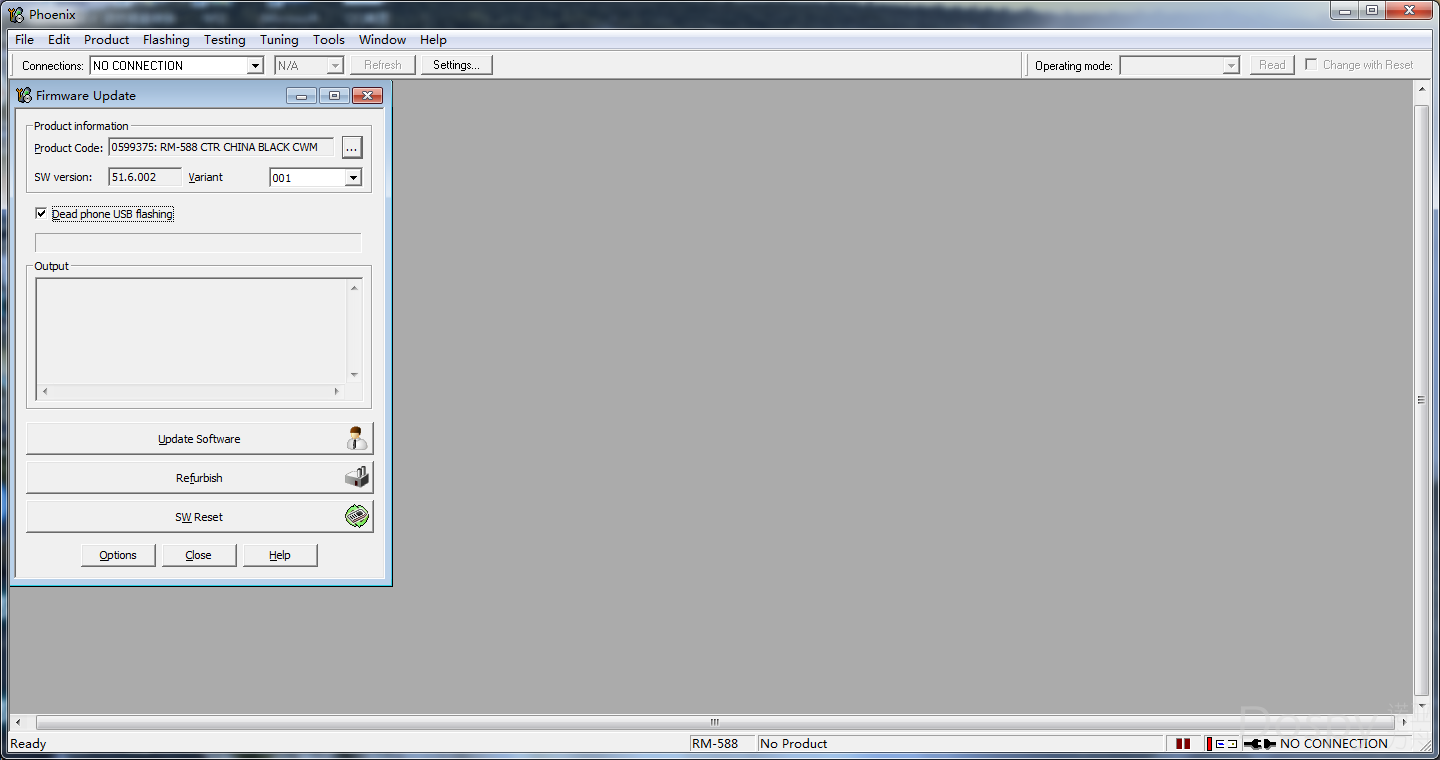Viewport: 1440px width, 760px height.
Task: Open the Edit menu
Action: [59, 40]
